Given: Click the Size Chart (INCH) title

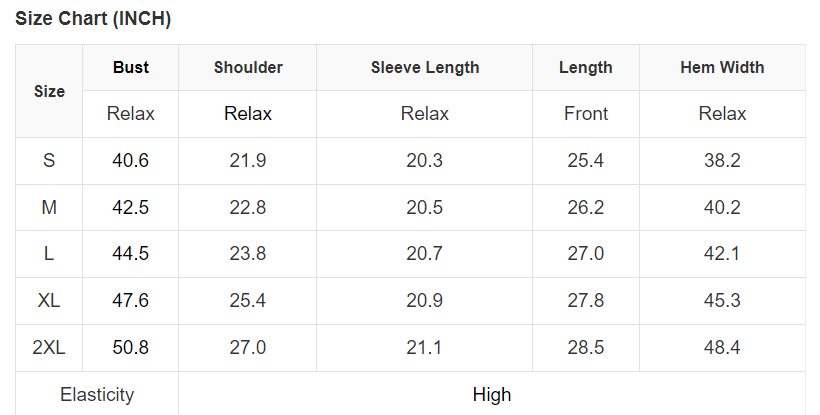Looking at the screenshot, I should pos(93,19).
